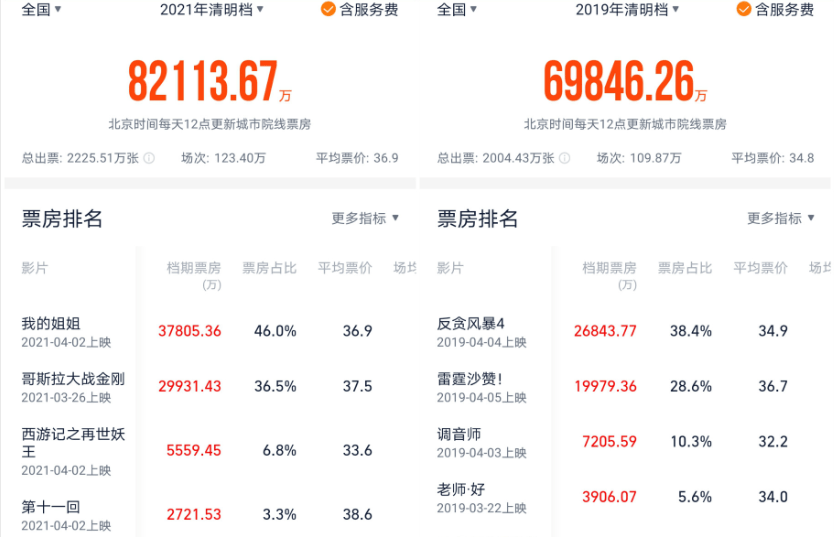Screen dimensions: 834x537
Task: Click the 场次: 123.40万 statistic
Action: coord(223,158)
